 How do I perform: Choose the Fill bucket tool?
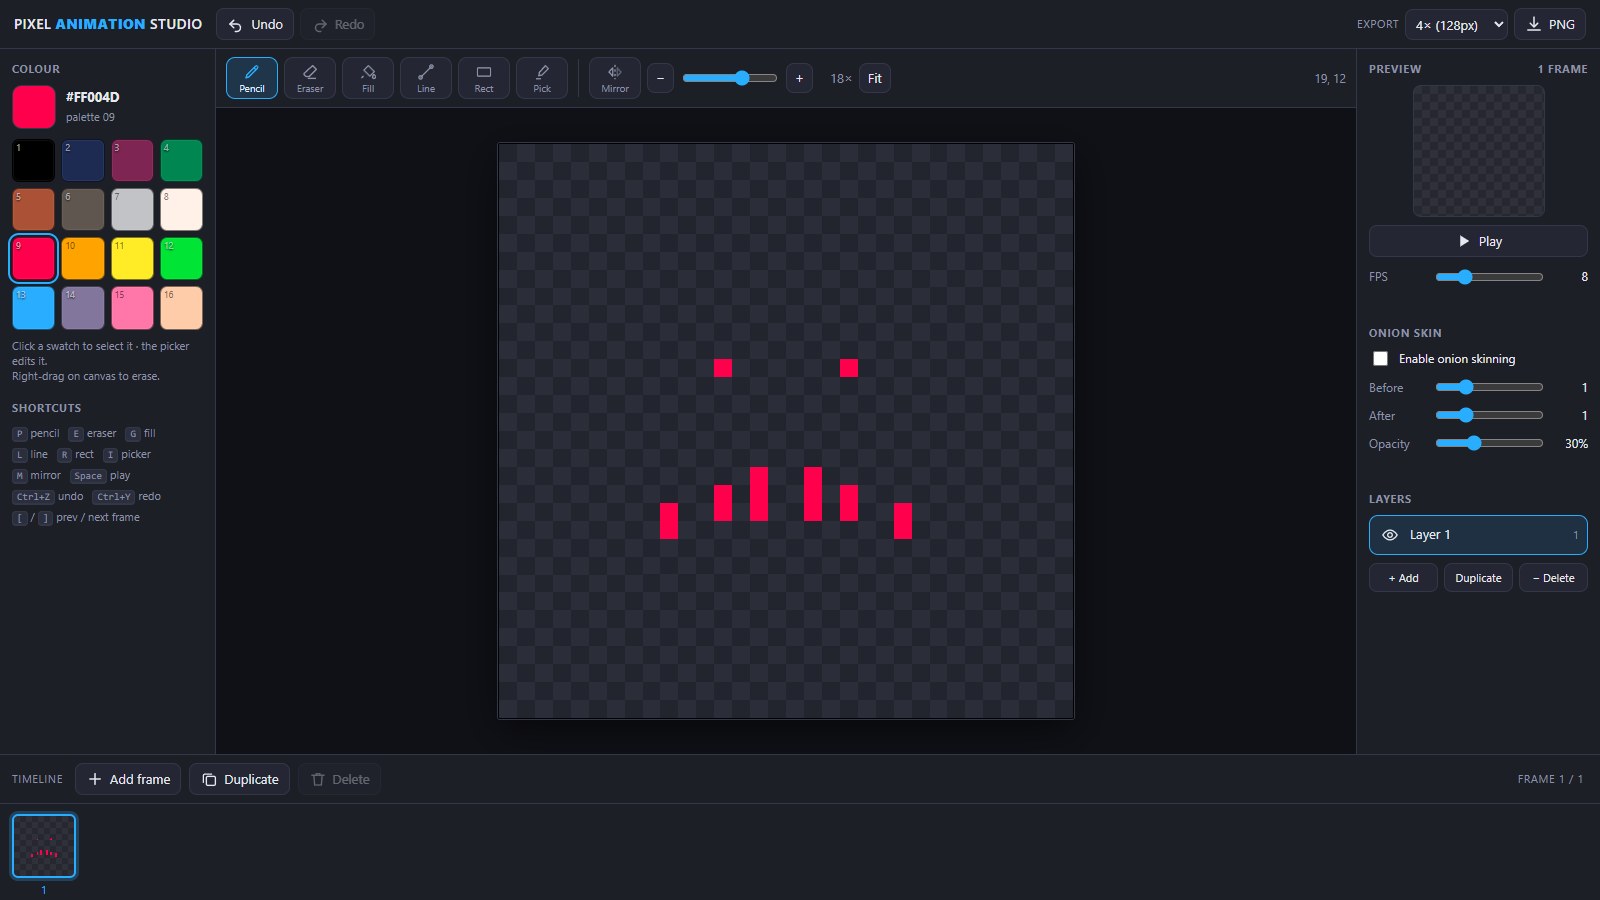[368, 78]
